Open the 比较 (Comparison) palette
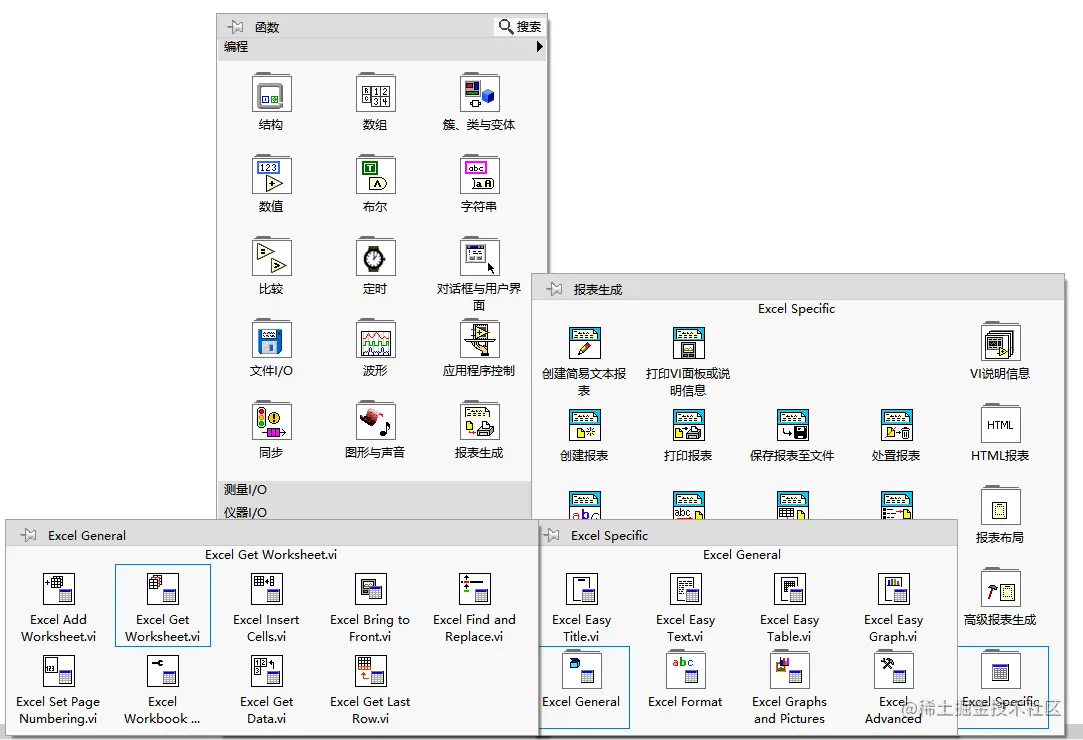The height and width of the screenshot is (740, 1083). (x=271, y=258)
